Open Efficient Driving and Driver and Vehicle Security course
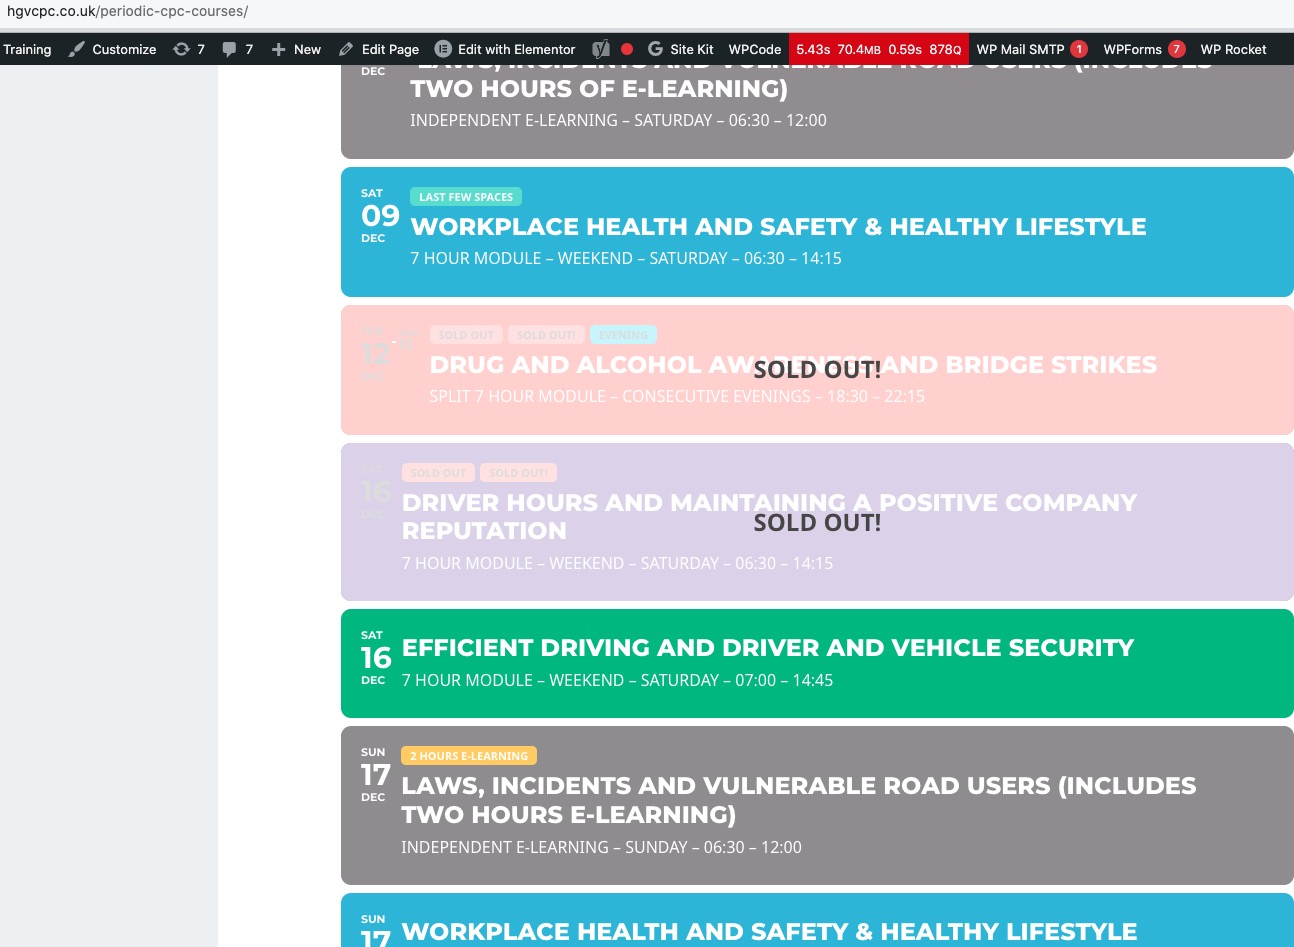 (817, 663)
